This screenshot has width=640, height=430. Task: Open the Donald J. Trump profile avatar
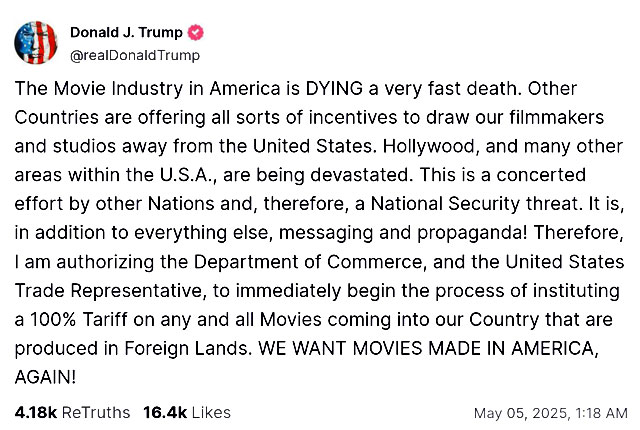tap(36, 42)
